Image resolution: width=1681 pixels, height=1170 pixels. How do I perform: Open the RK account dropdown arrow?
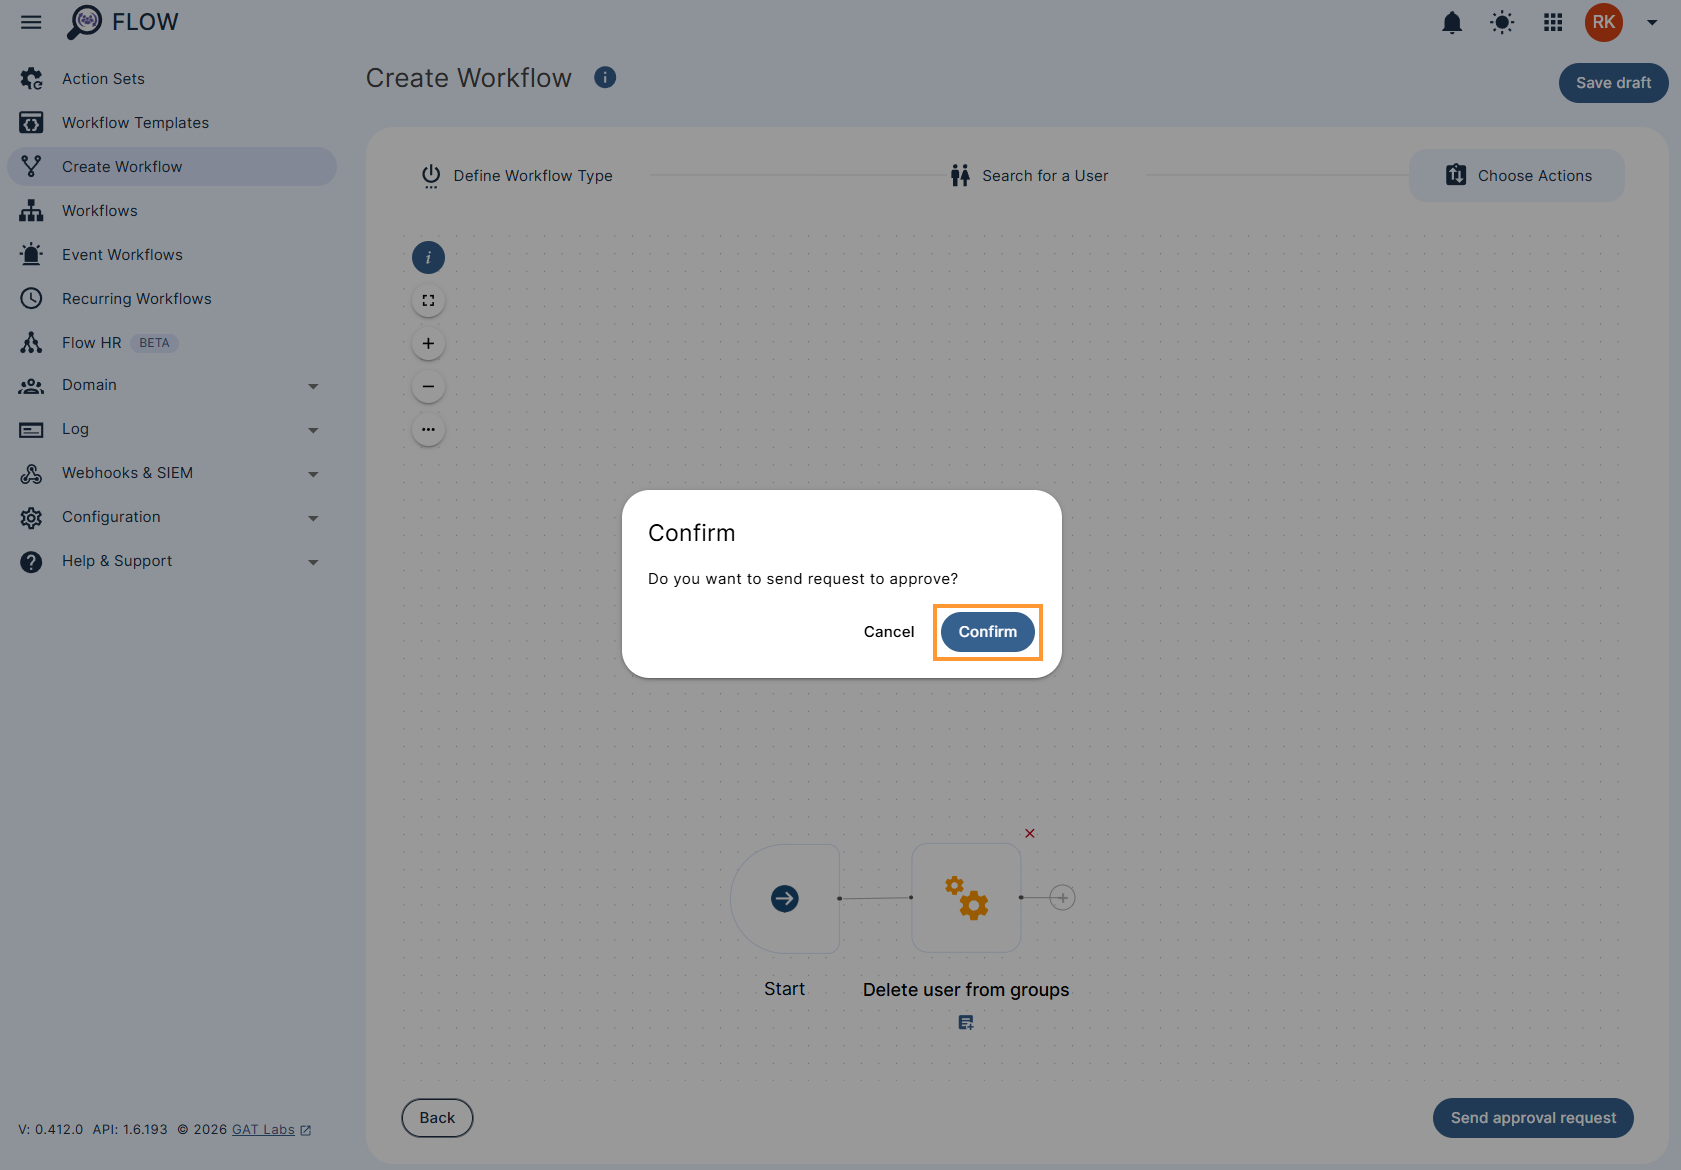click(x=1652, y=22)
